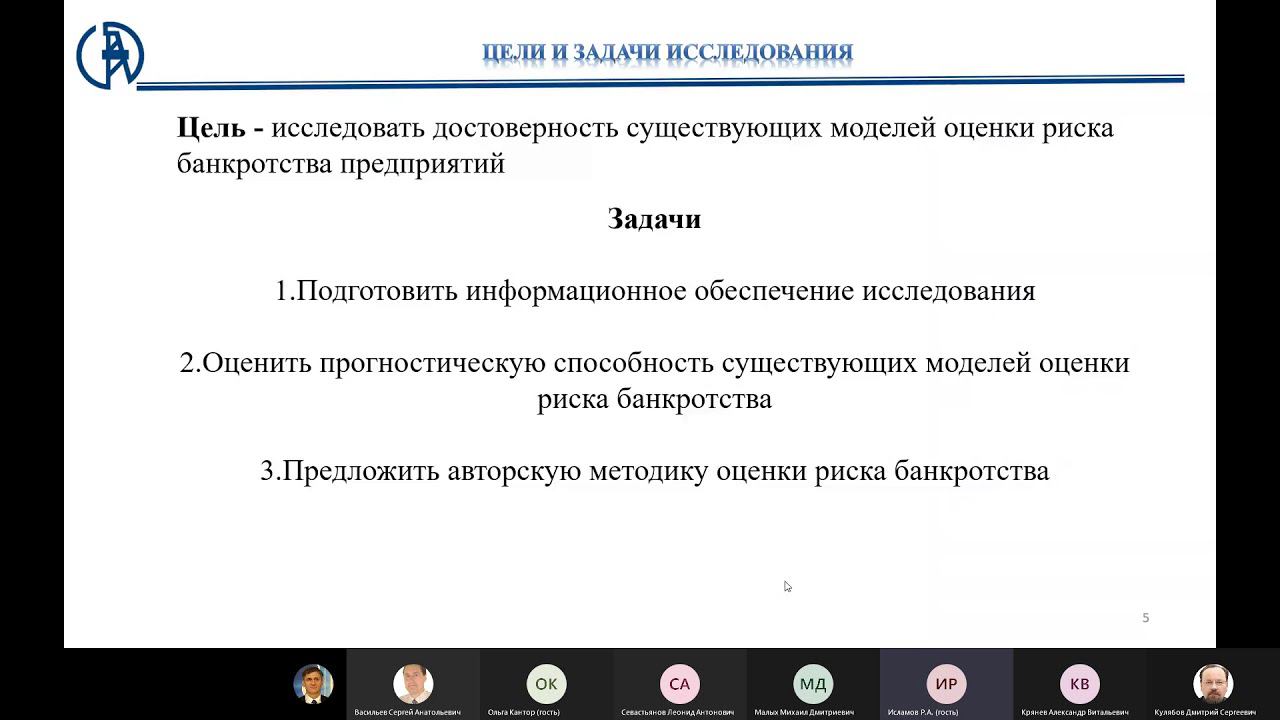Click the bold word Цель on the slide
This screenshot has width=1280, height=720.
click(211, 128)
